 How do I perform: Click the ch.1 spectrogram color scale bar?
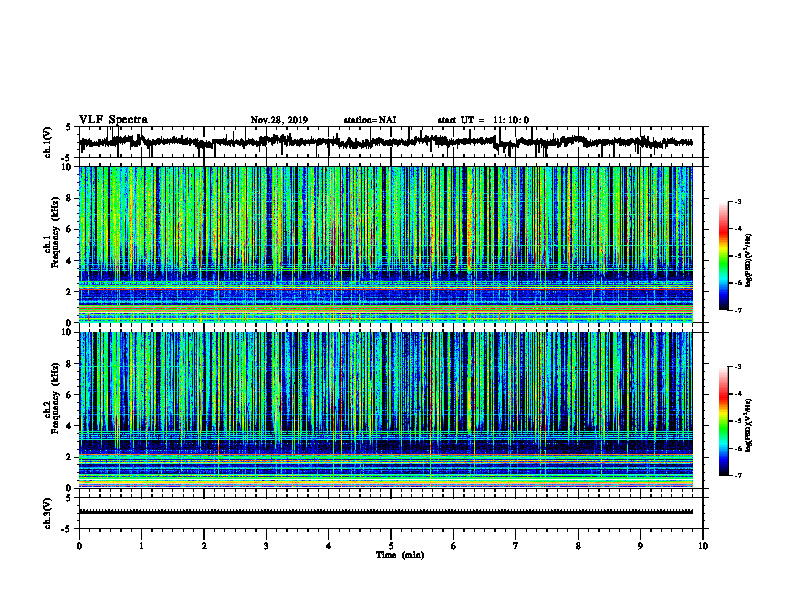tap(723, 256)
